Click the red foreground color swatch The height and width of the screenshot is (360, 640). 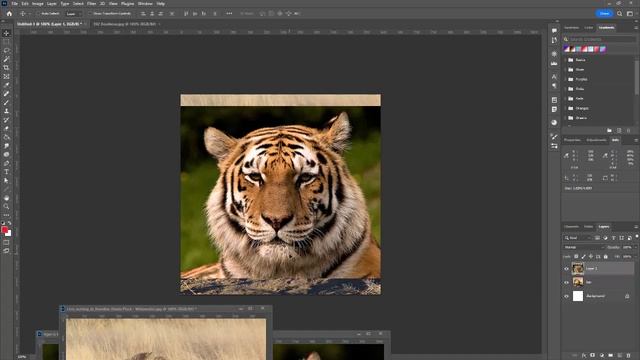4,230
